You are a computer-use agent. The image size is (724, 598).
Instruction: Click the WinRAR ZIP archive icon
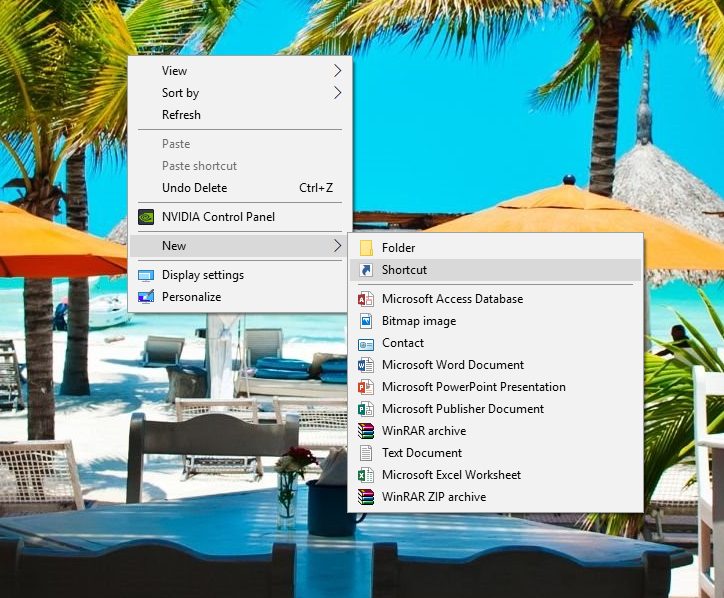click(x=366, y=497)
